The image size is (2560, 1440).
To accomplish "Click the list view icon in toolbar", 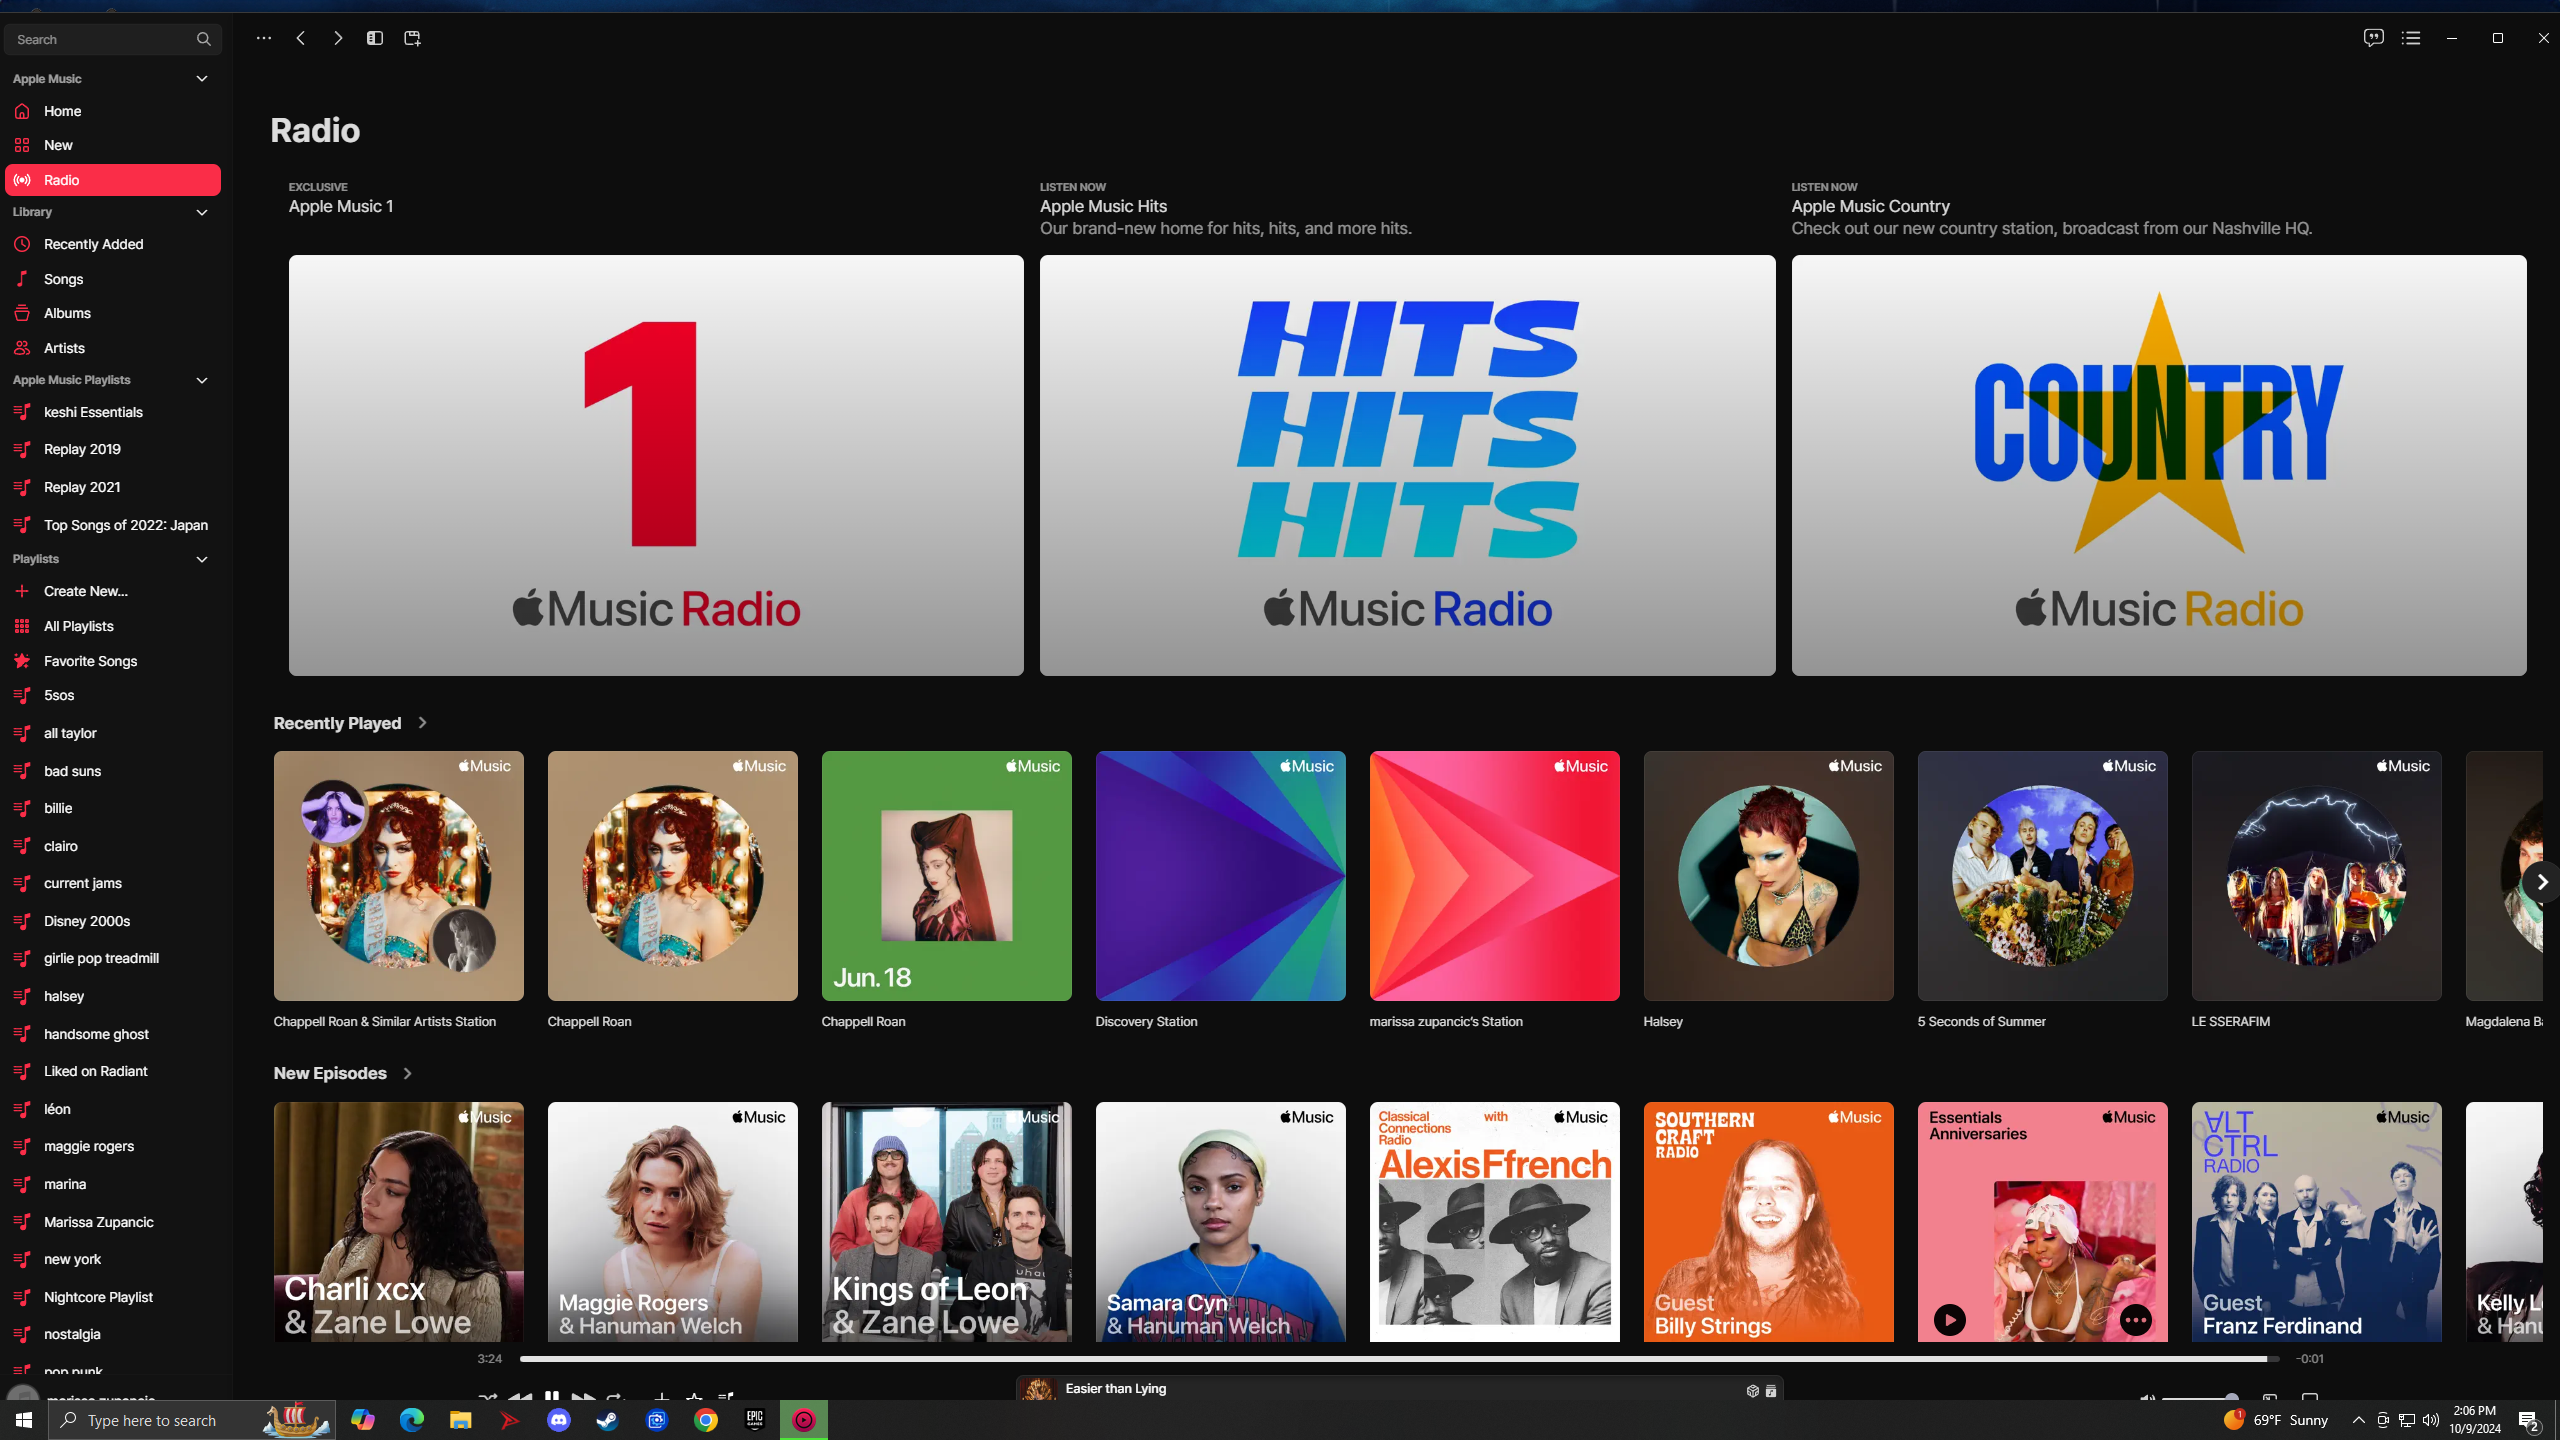I will tap(2411, 37).
